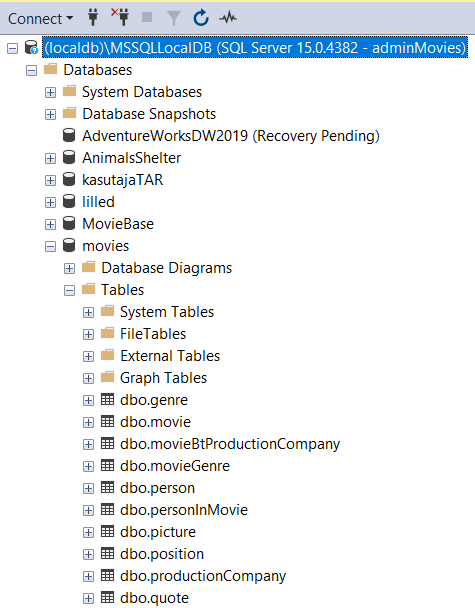This screenshot has height=608, width=475.
Task: Collapse the Tables folder
Action: [x=69, y=290]
